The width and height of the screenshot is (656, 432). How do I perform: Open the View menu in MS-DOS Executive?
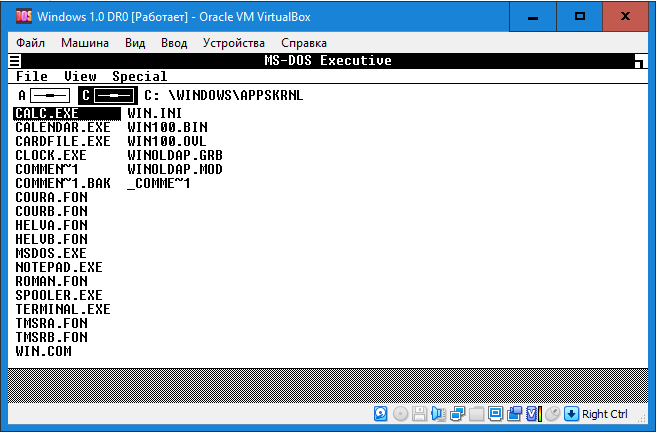pos(80,77)
